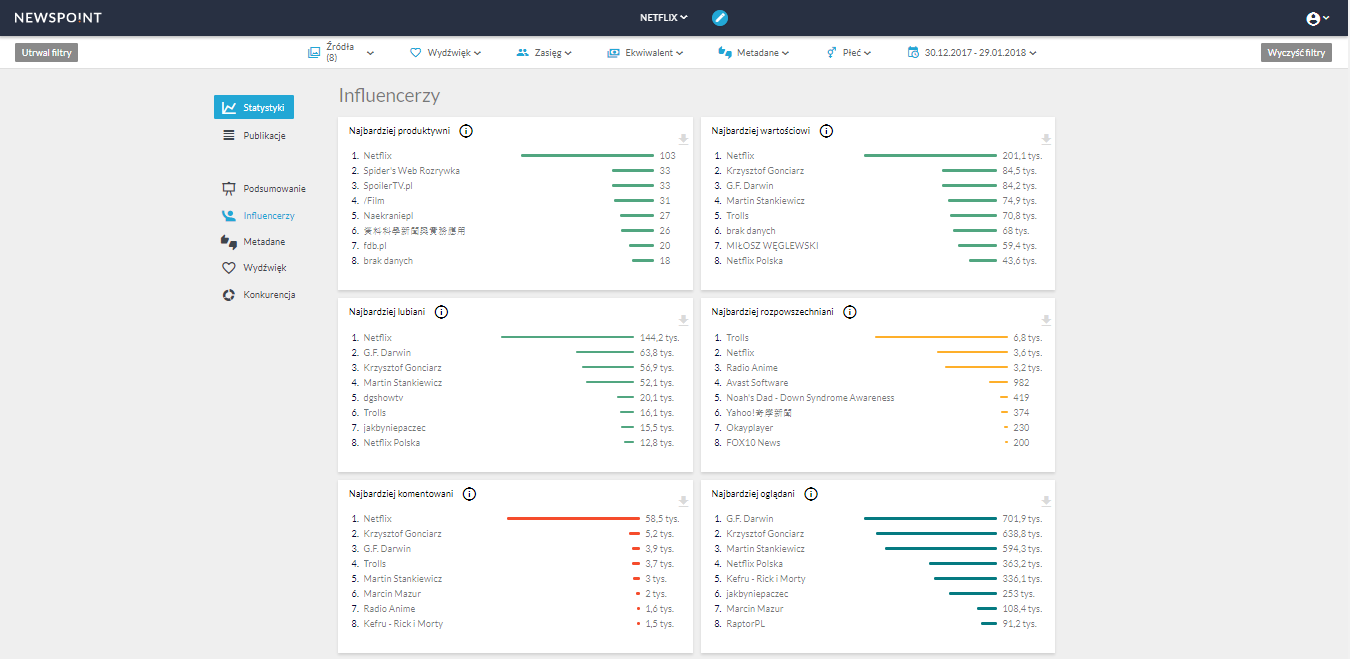Click SpoilerTV.pl in Najbardziej produktywni
The width and height of the screenshot is (1350, 659).
pos(389,186)
